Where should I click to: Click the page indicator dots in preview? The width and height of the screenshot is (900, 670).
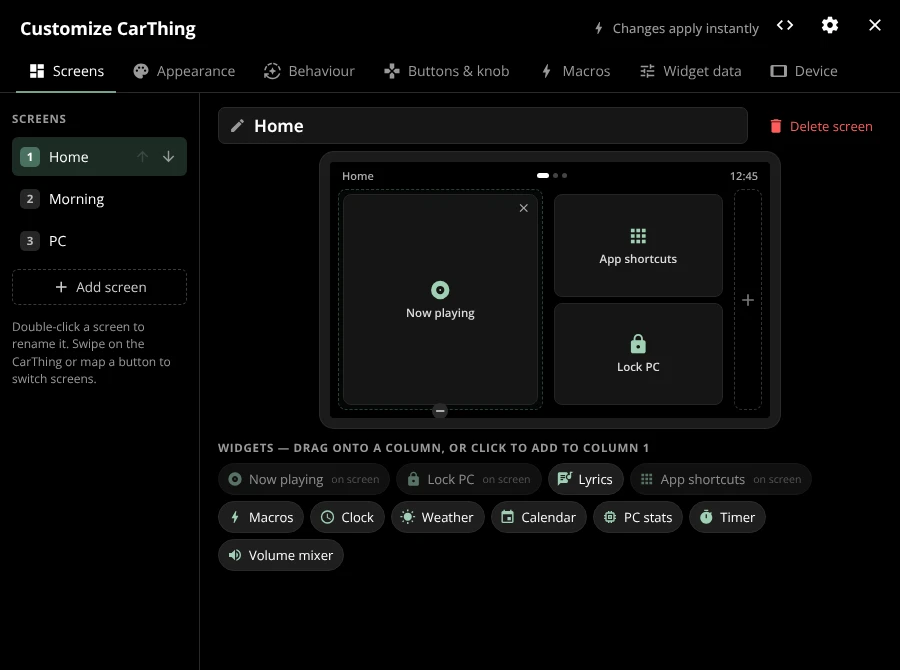click(x=552, y=176)
